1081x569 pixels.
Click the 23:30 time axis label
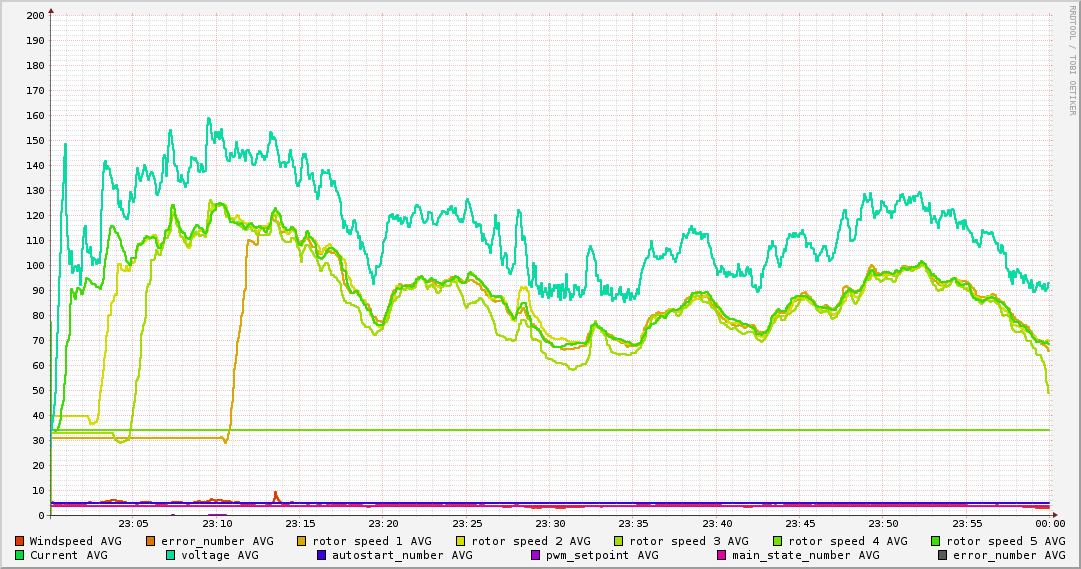pos(550,524)
